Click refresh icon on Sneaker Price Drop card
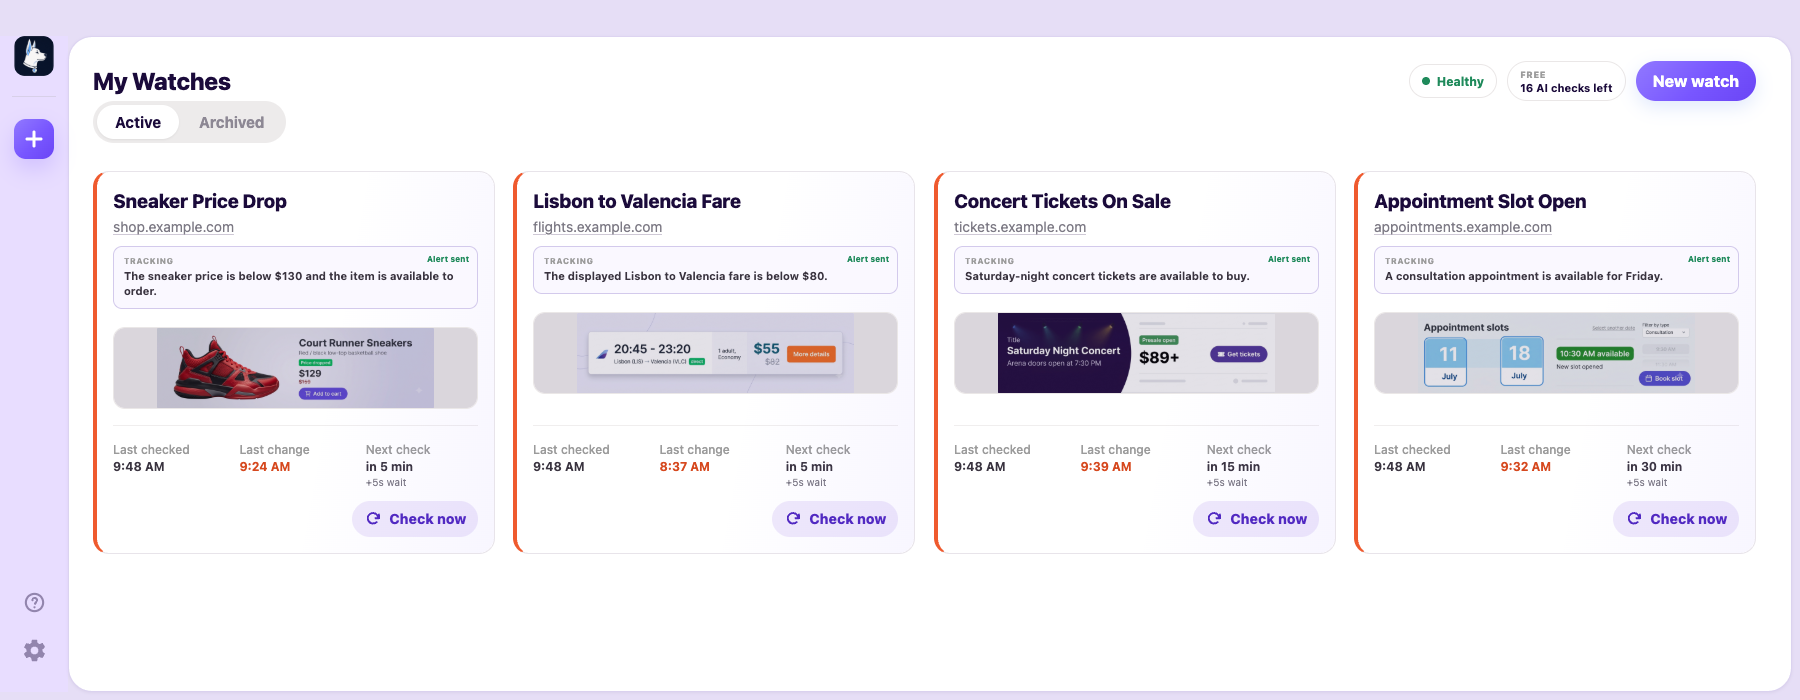 [x=373, y=519]
